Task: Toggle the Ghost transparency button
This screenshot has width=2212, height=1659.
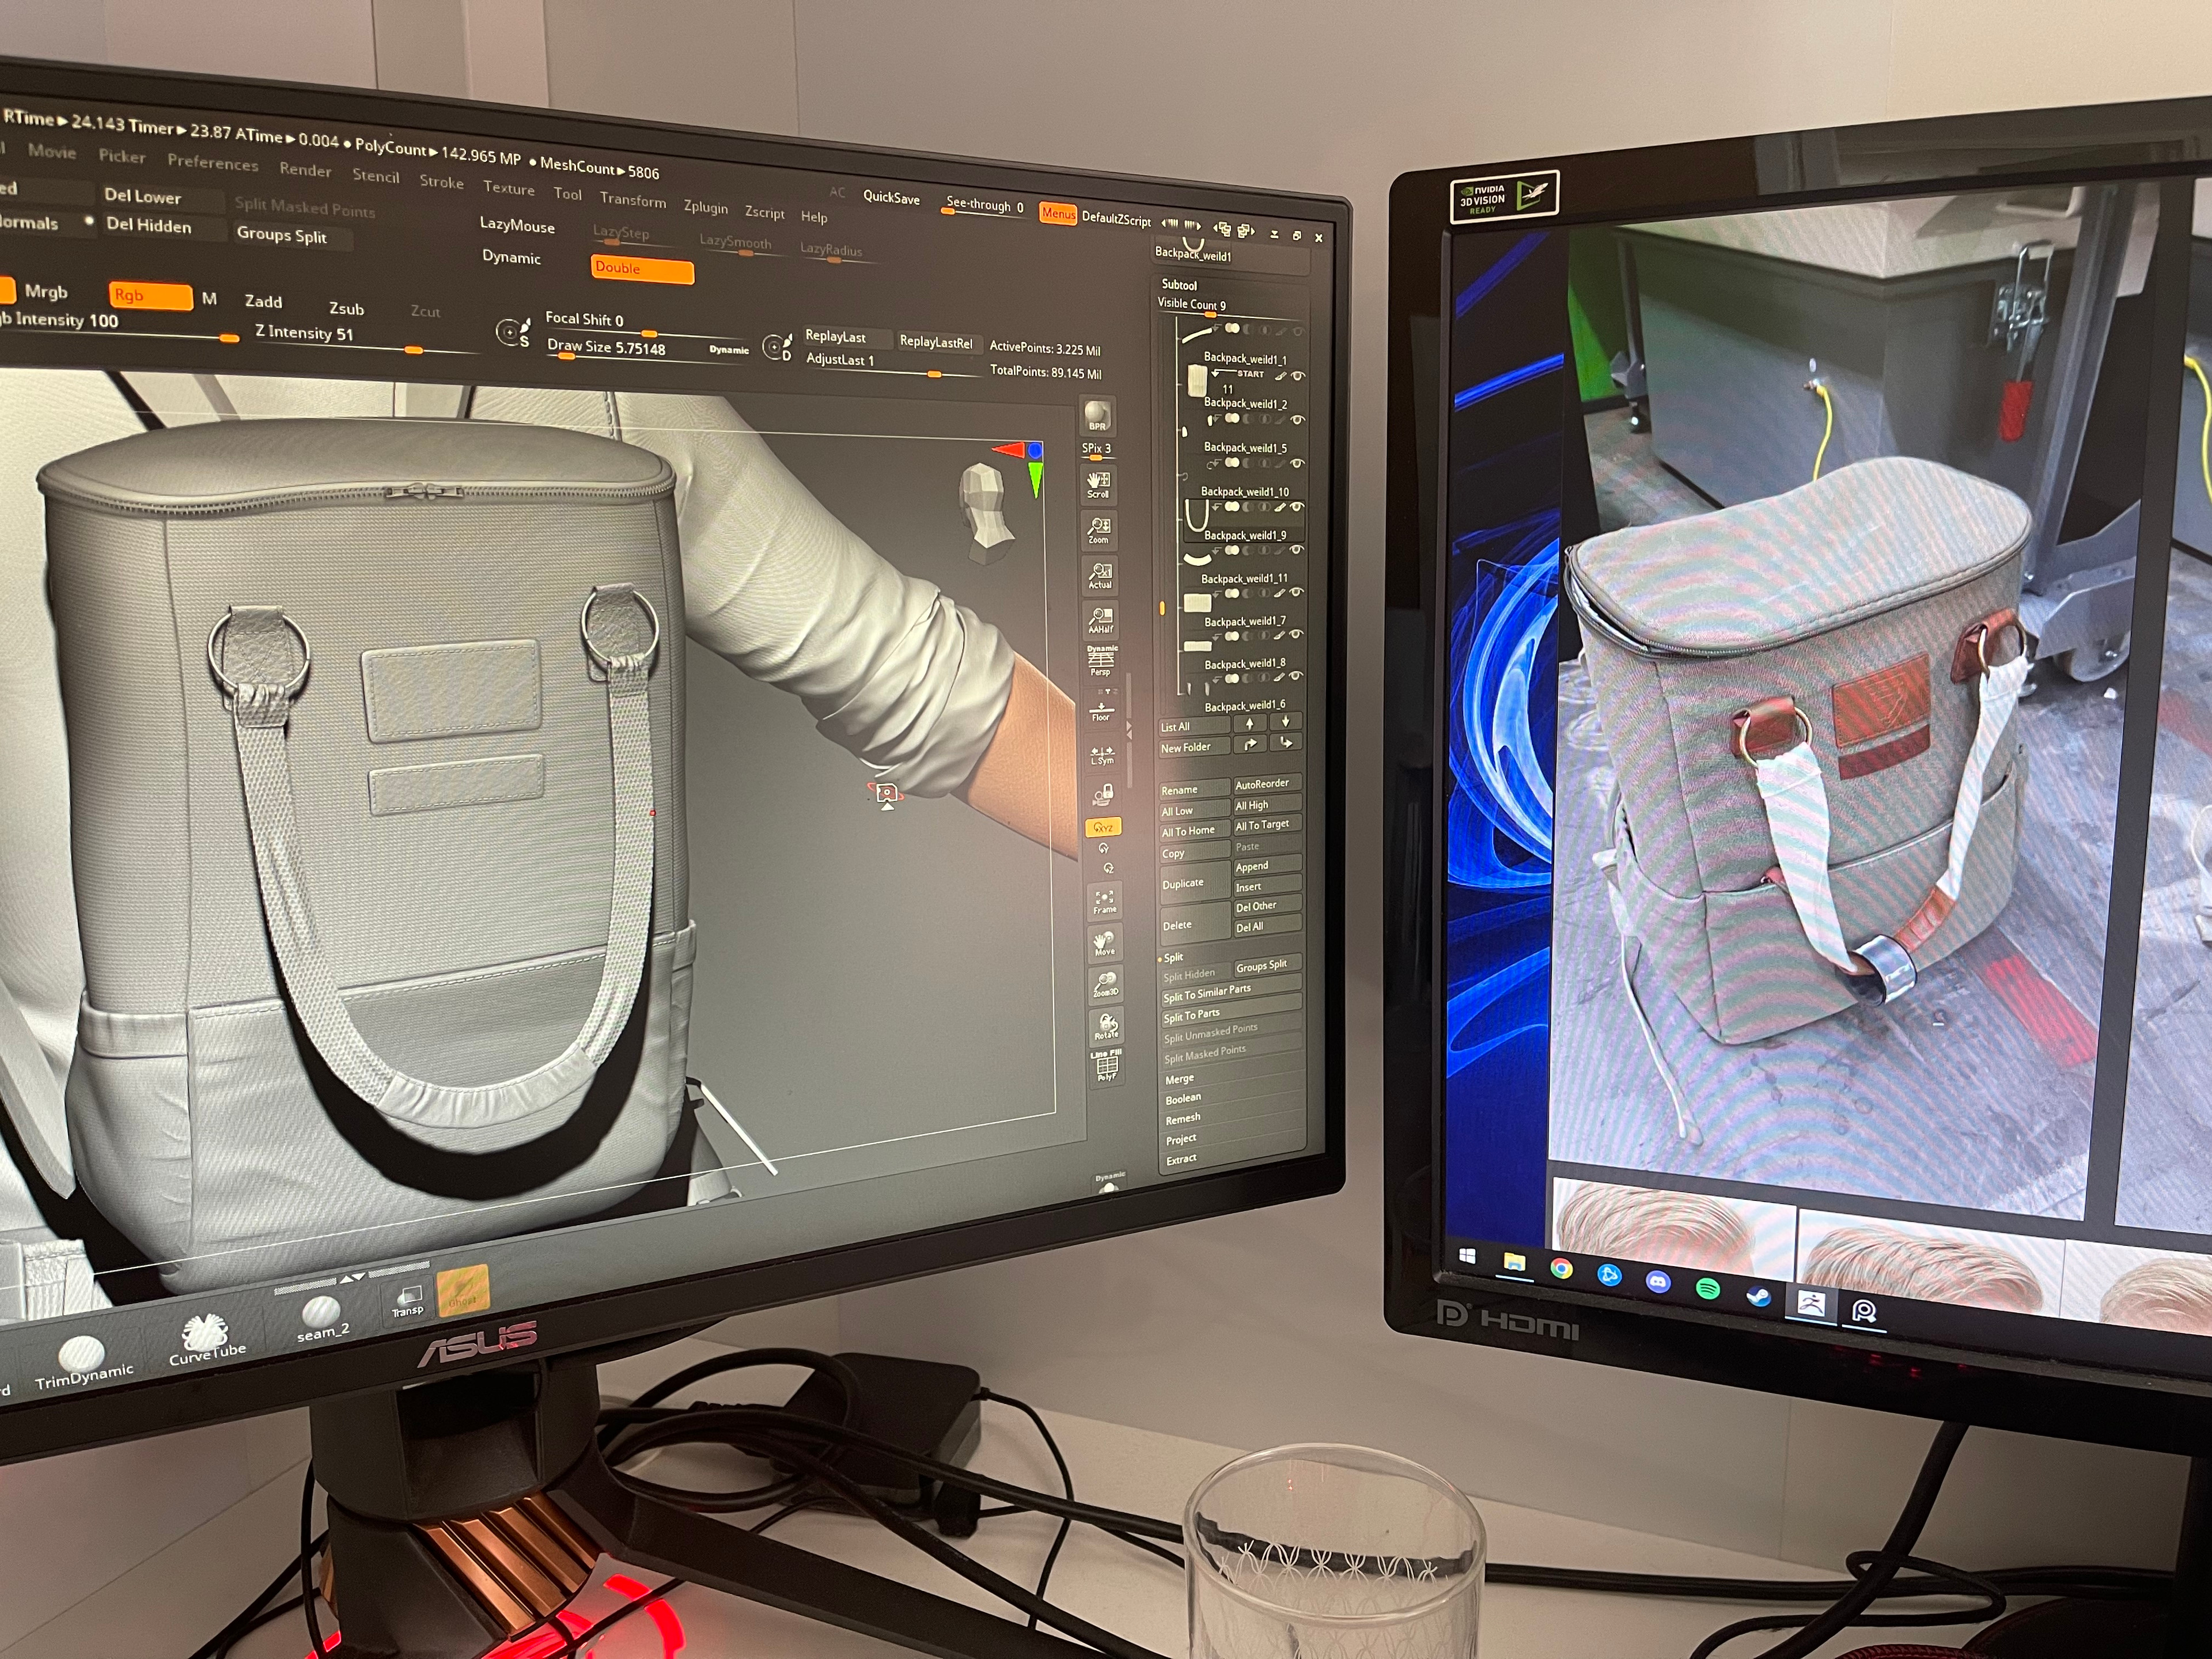Action: tap(463, 1290)
